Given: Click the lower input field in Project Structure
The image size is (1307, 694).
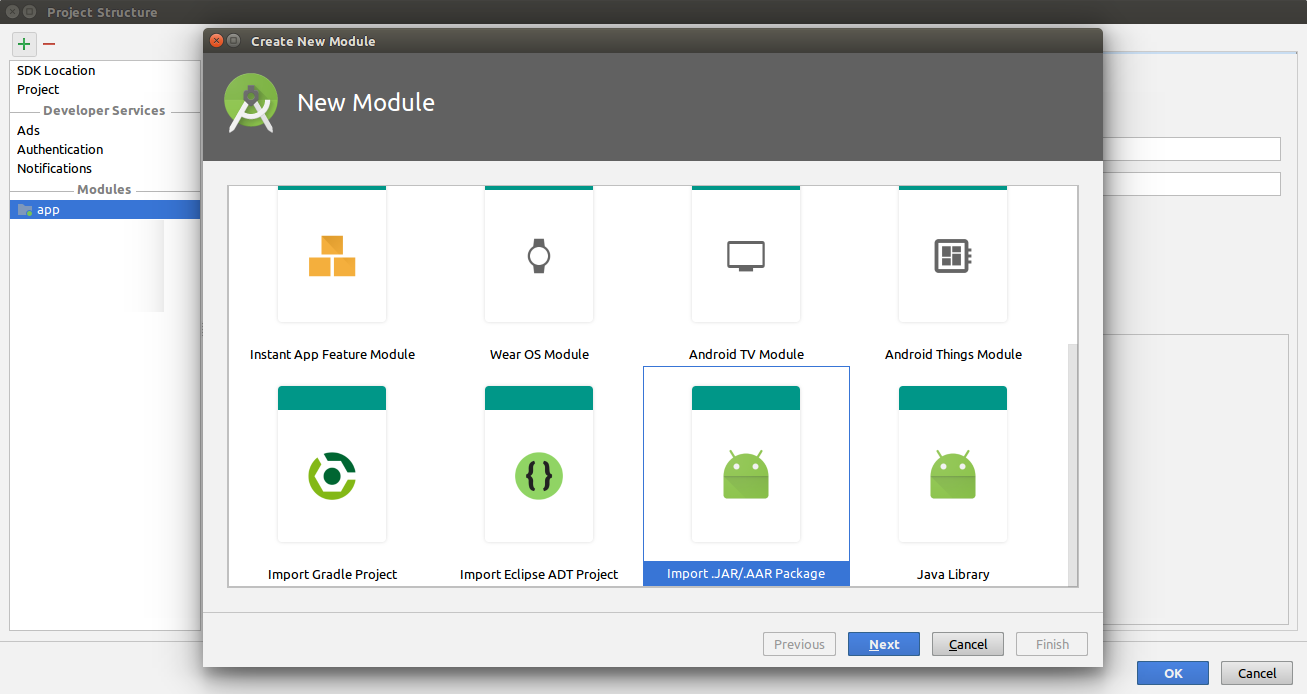Looking at the screenshot, I should coord(1192,184).
